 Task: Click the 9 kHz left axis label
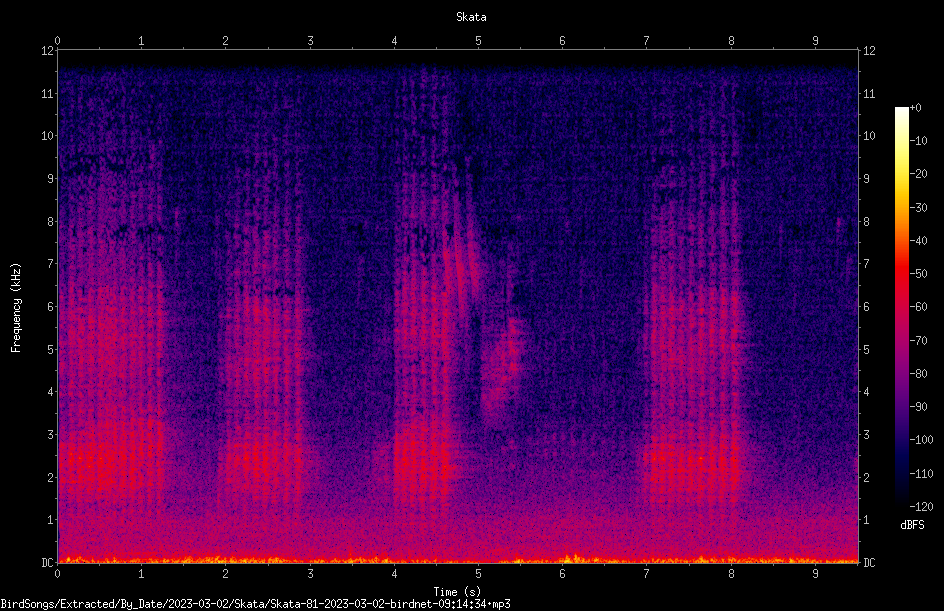click(x=51, y=178)
